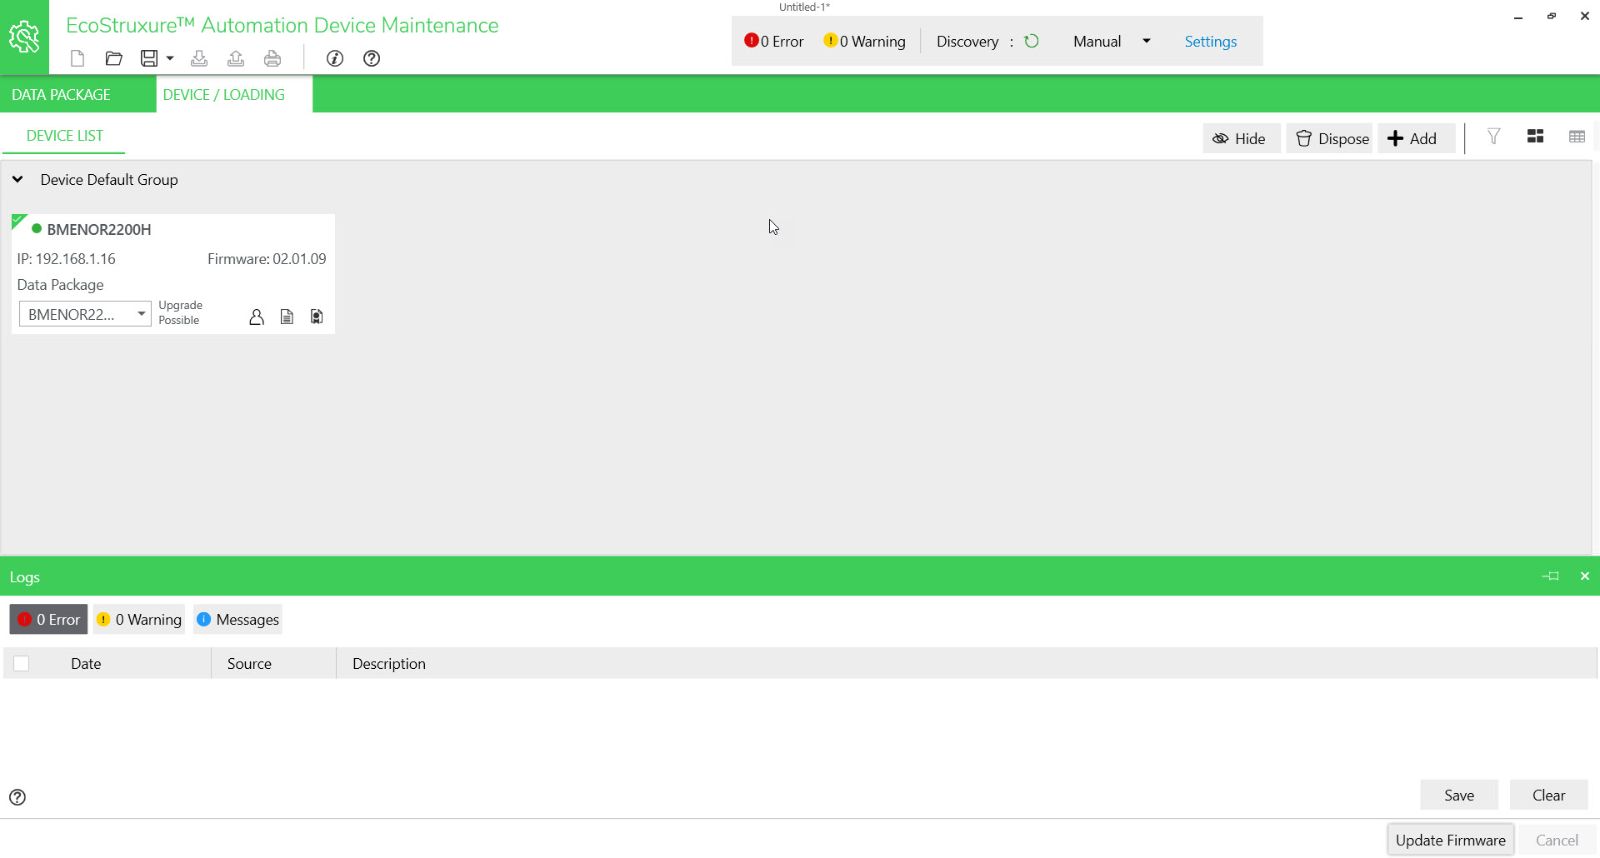Open help from bottom-left question icon
The height and width of the screenshot is (858, 1600).
click(17, 797)
